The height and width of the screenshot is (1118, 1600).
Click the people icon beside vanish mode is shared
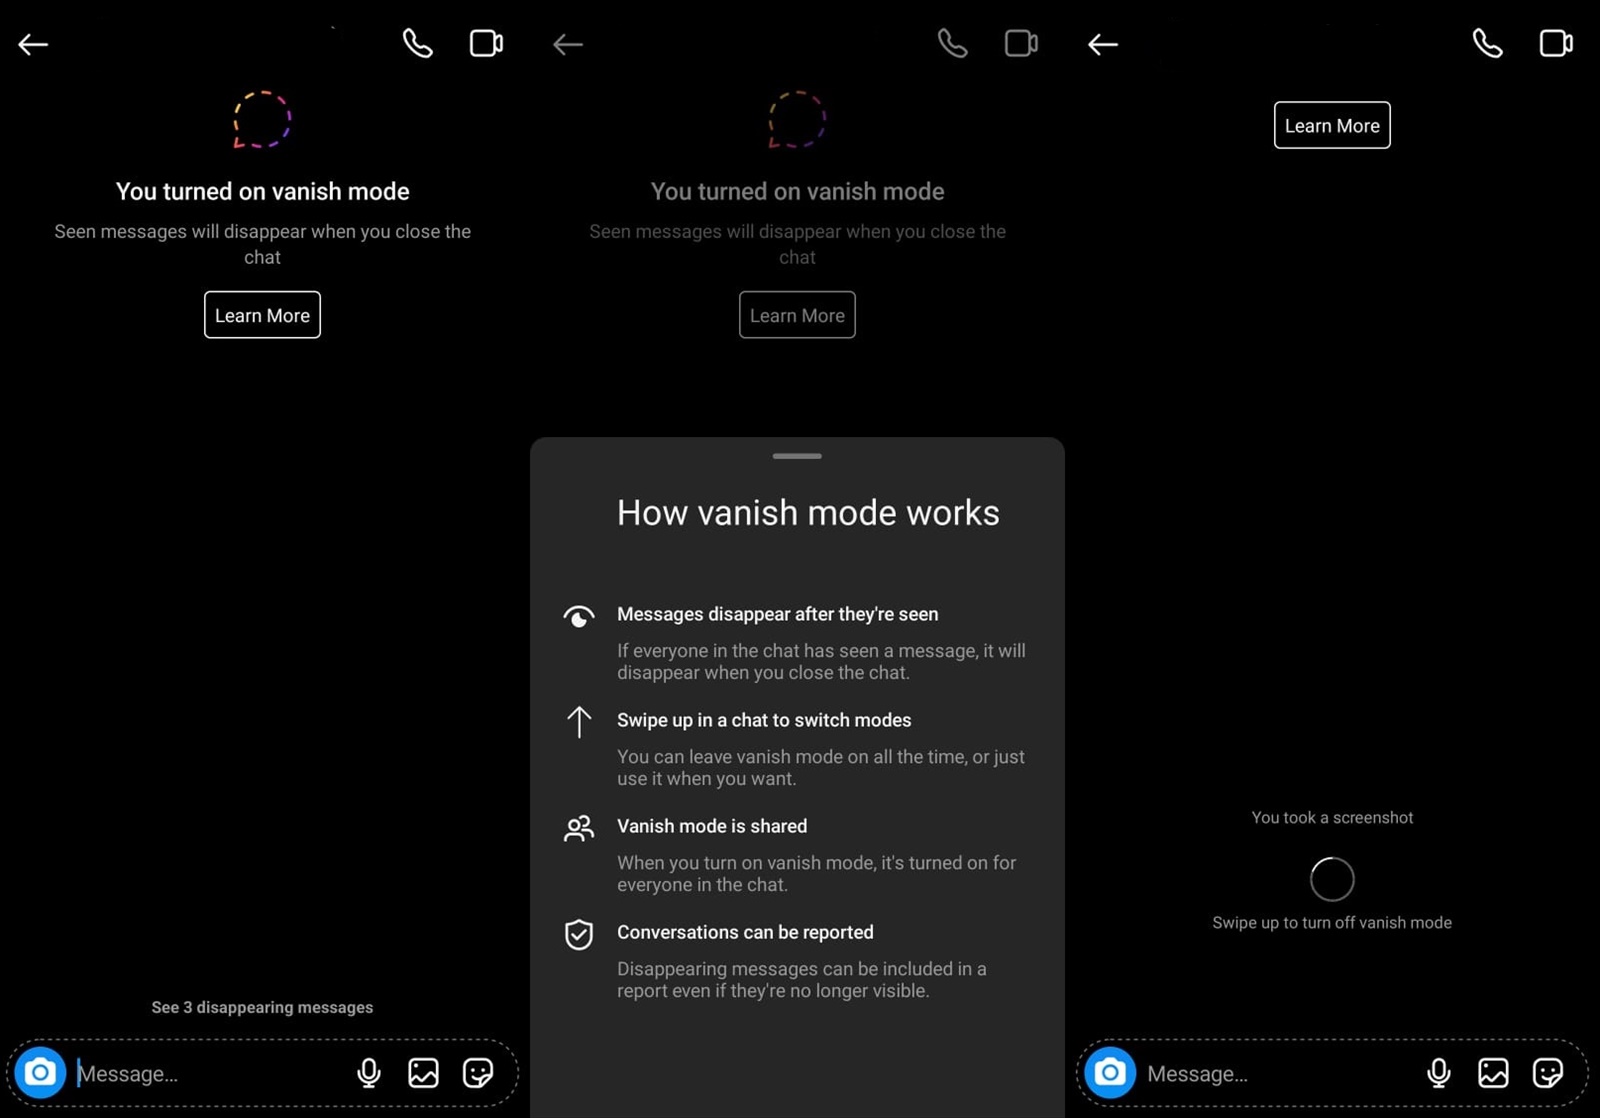pyautogui.click(x=578, y=828)
